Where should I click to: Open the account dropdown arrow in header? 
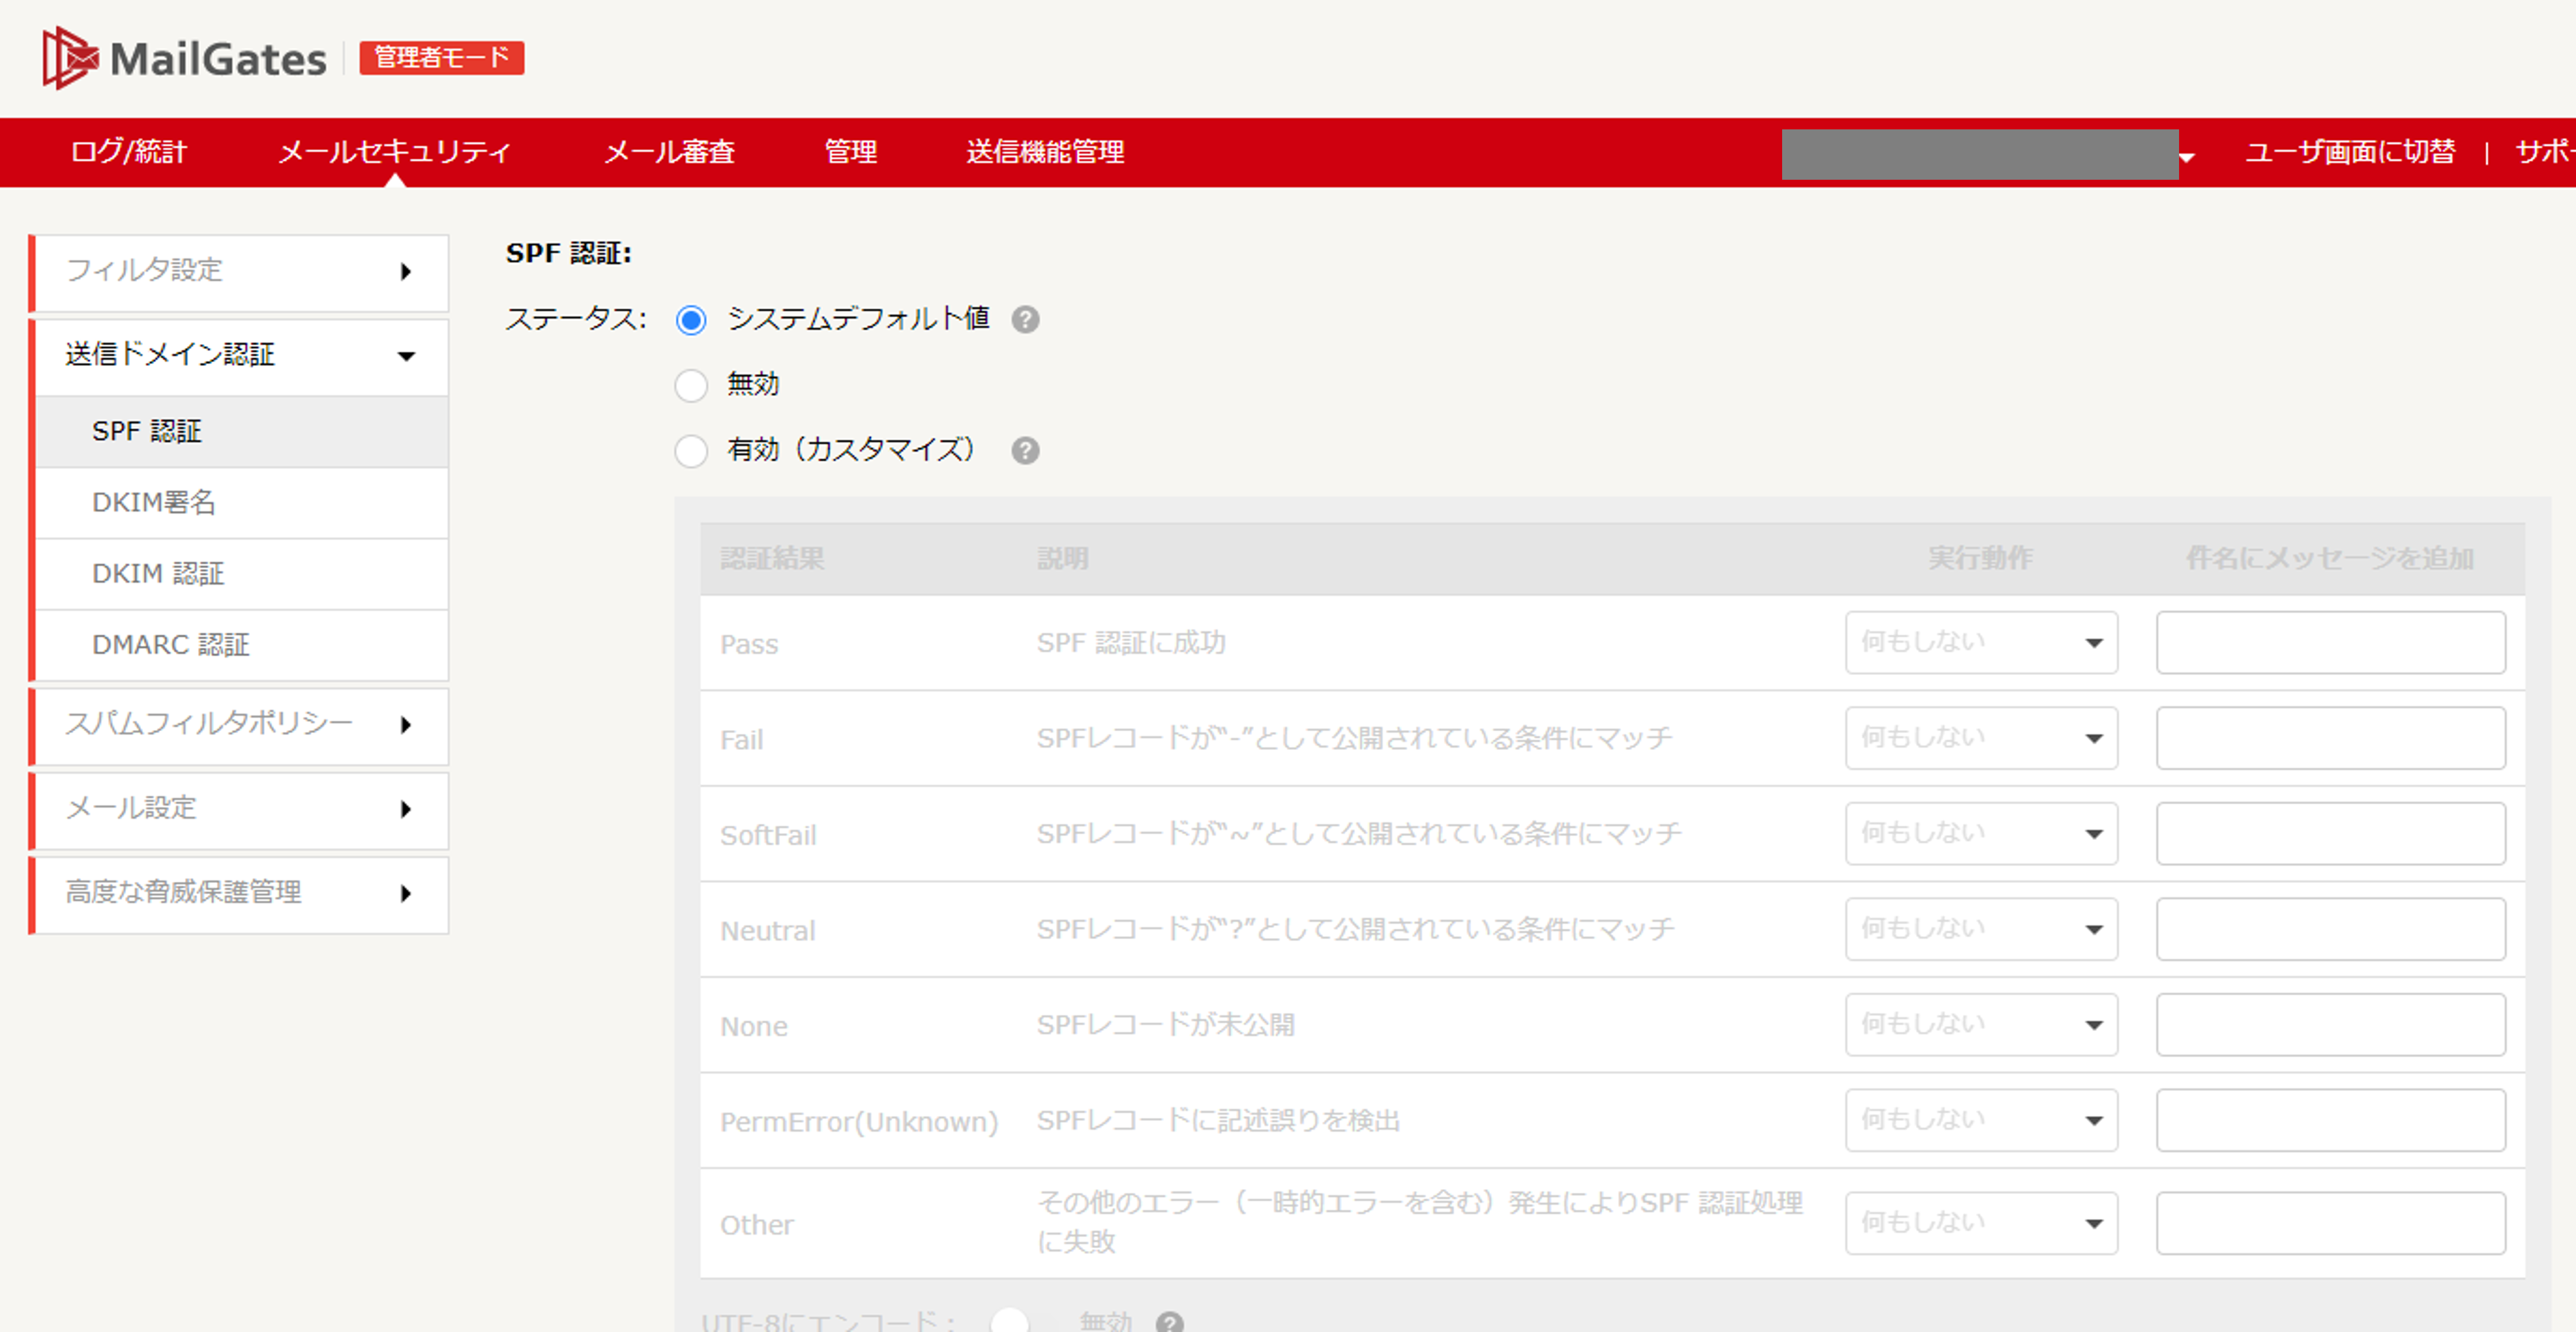[2187, 157]
